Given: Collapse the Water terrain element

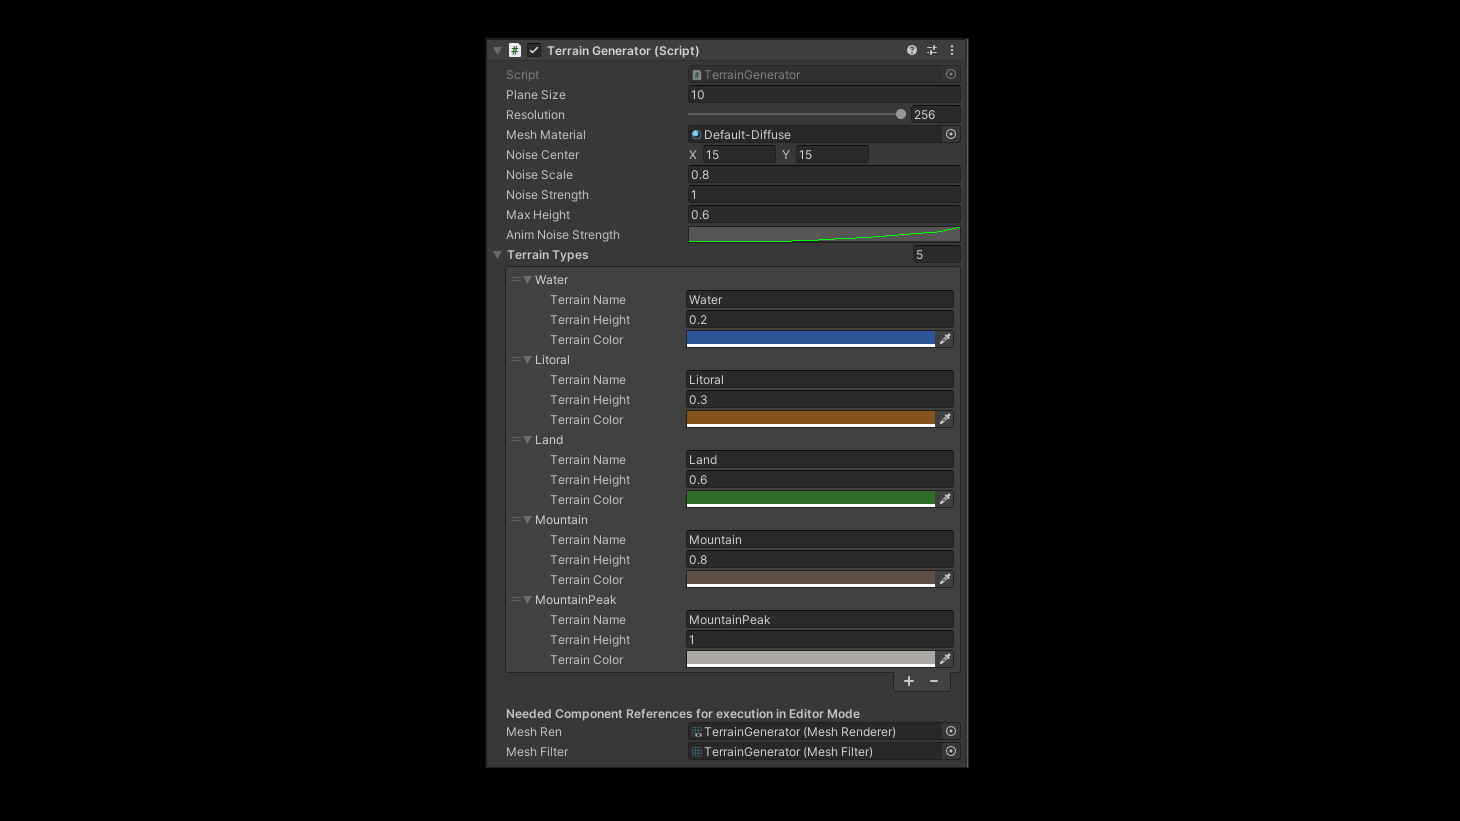Looking at the screenshot, I should point(528,280).
